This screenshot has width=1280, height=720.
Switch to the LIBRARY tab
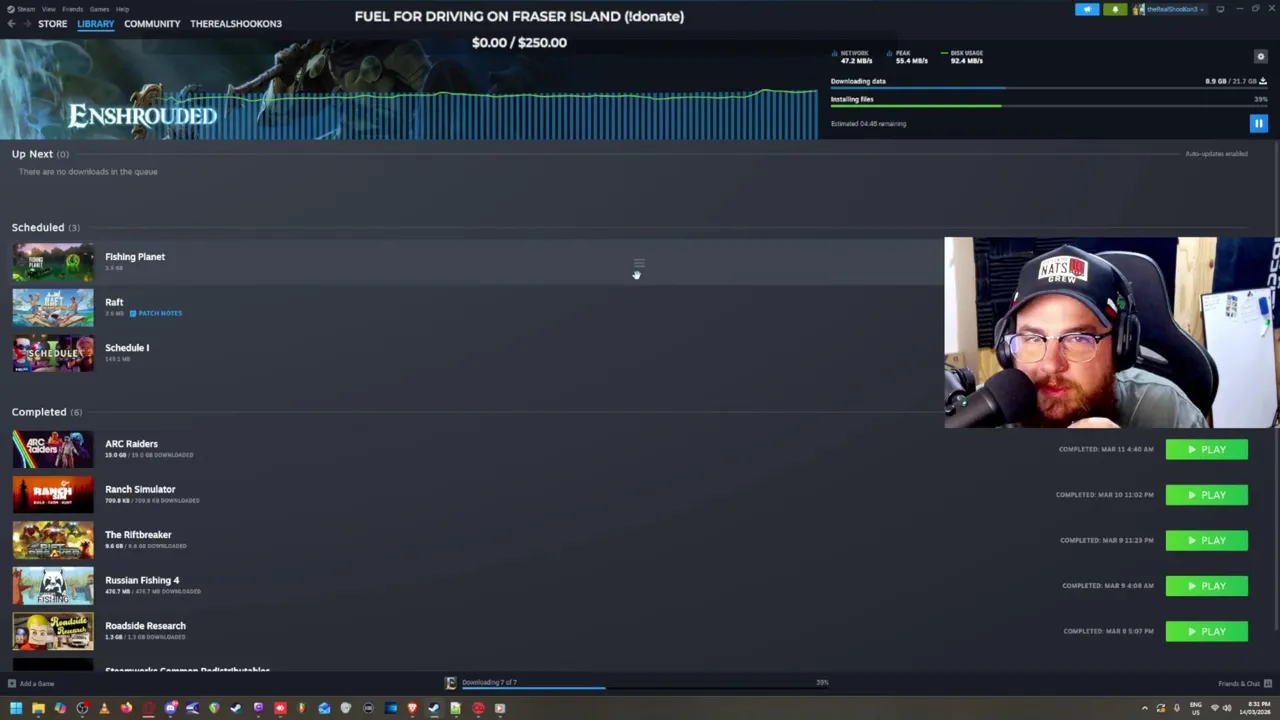point(96,24)
